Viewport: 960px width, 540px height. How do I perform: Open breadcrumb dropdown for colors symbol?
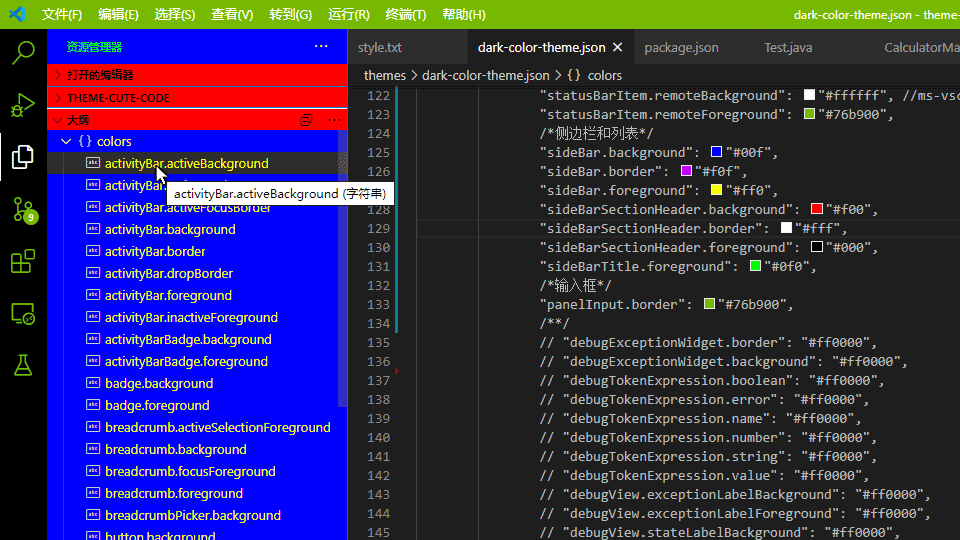(x=604, y=75)
